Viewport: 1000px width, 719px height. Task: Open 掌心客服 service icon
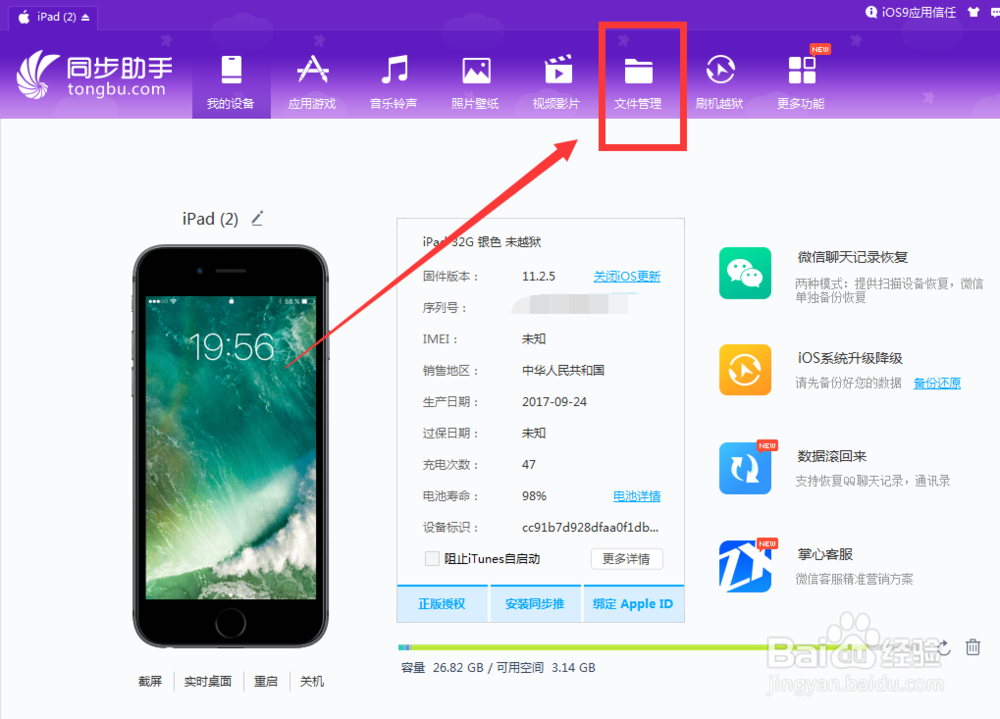click(745, 567)
